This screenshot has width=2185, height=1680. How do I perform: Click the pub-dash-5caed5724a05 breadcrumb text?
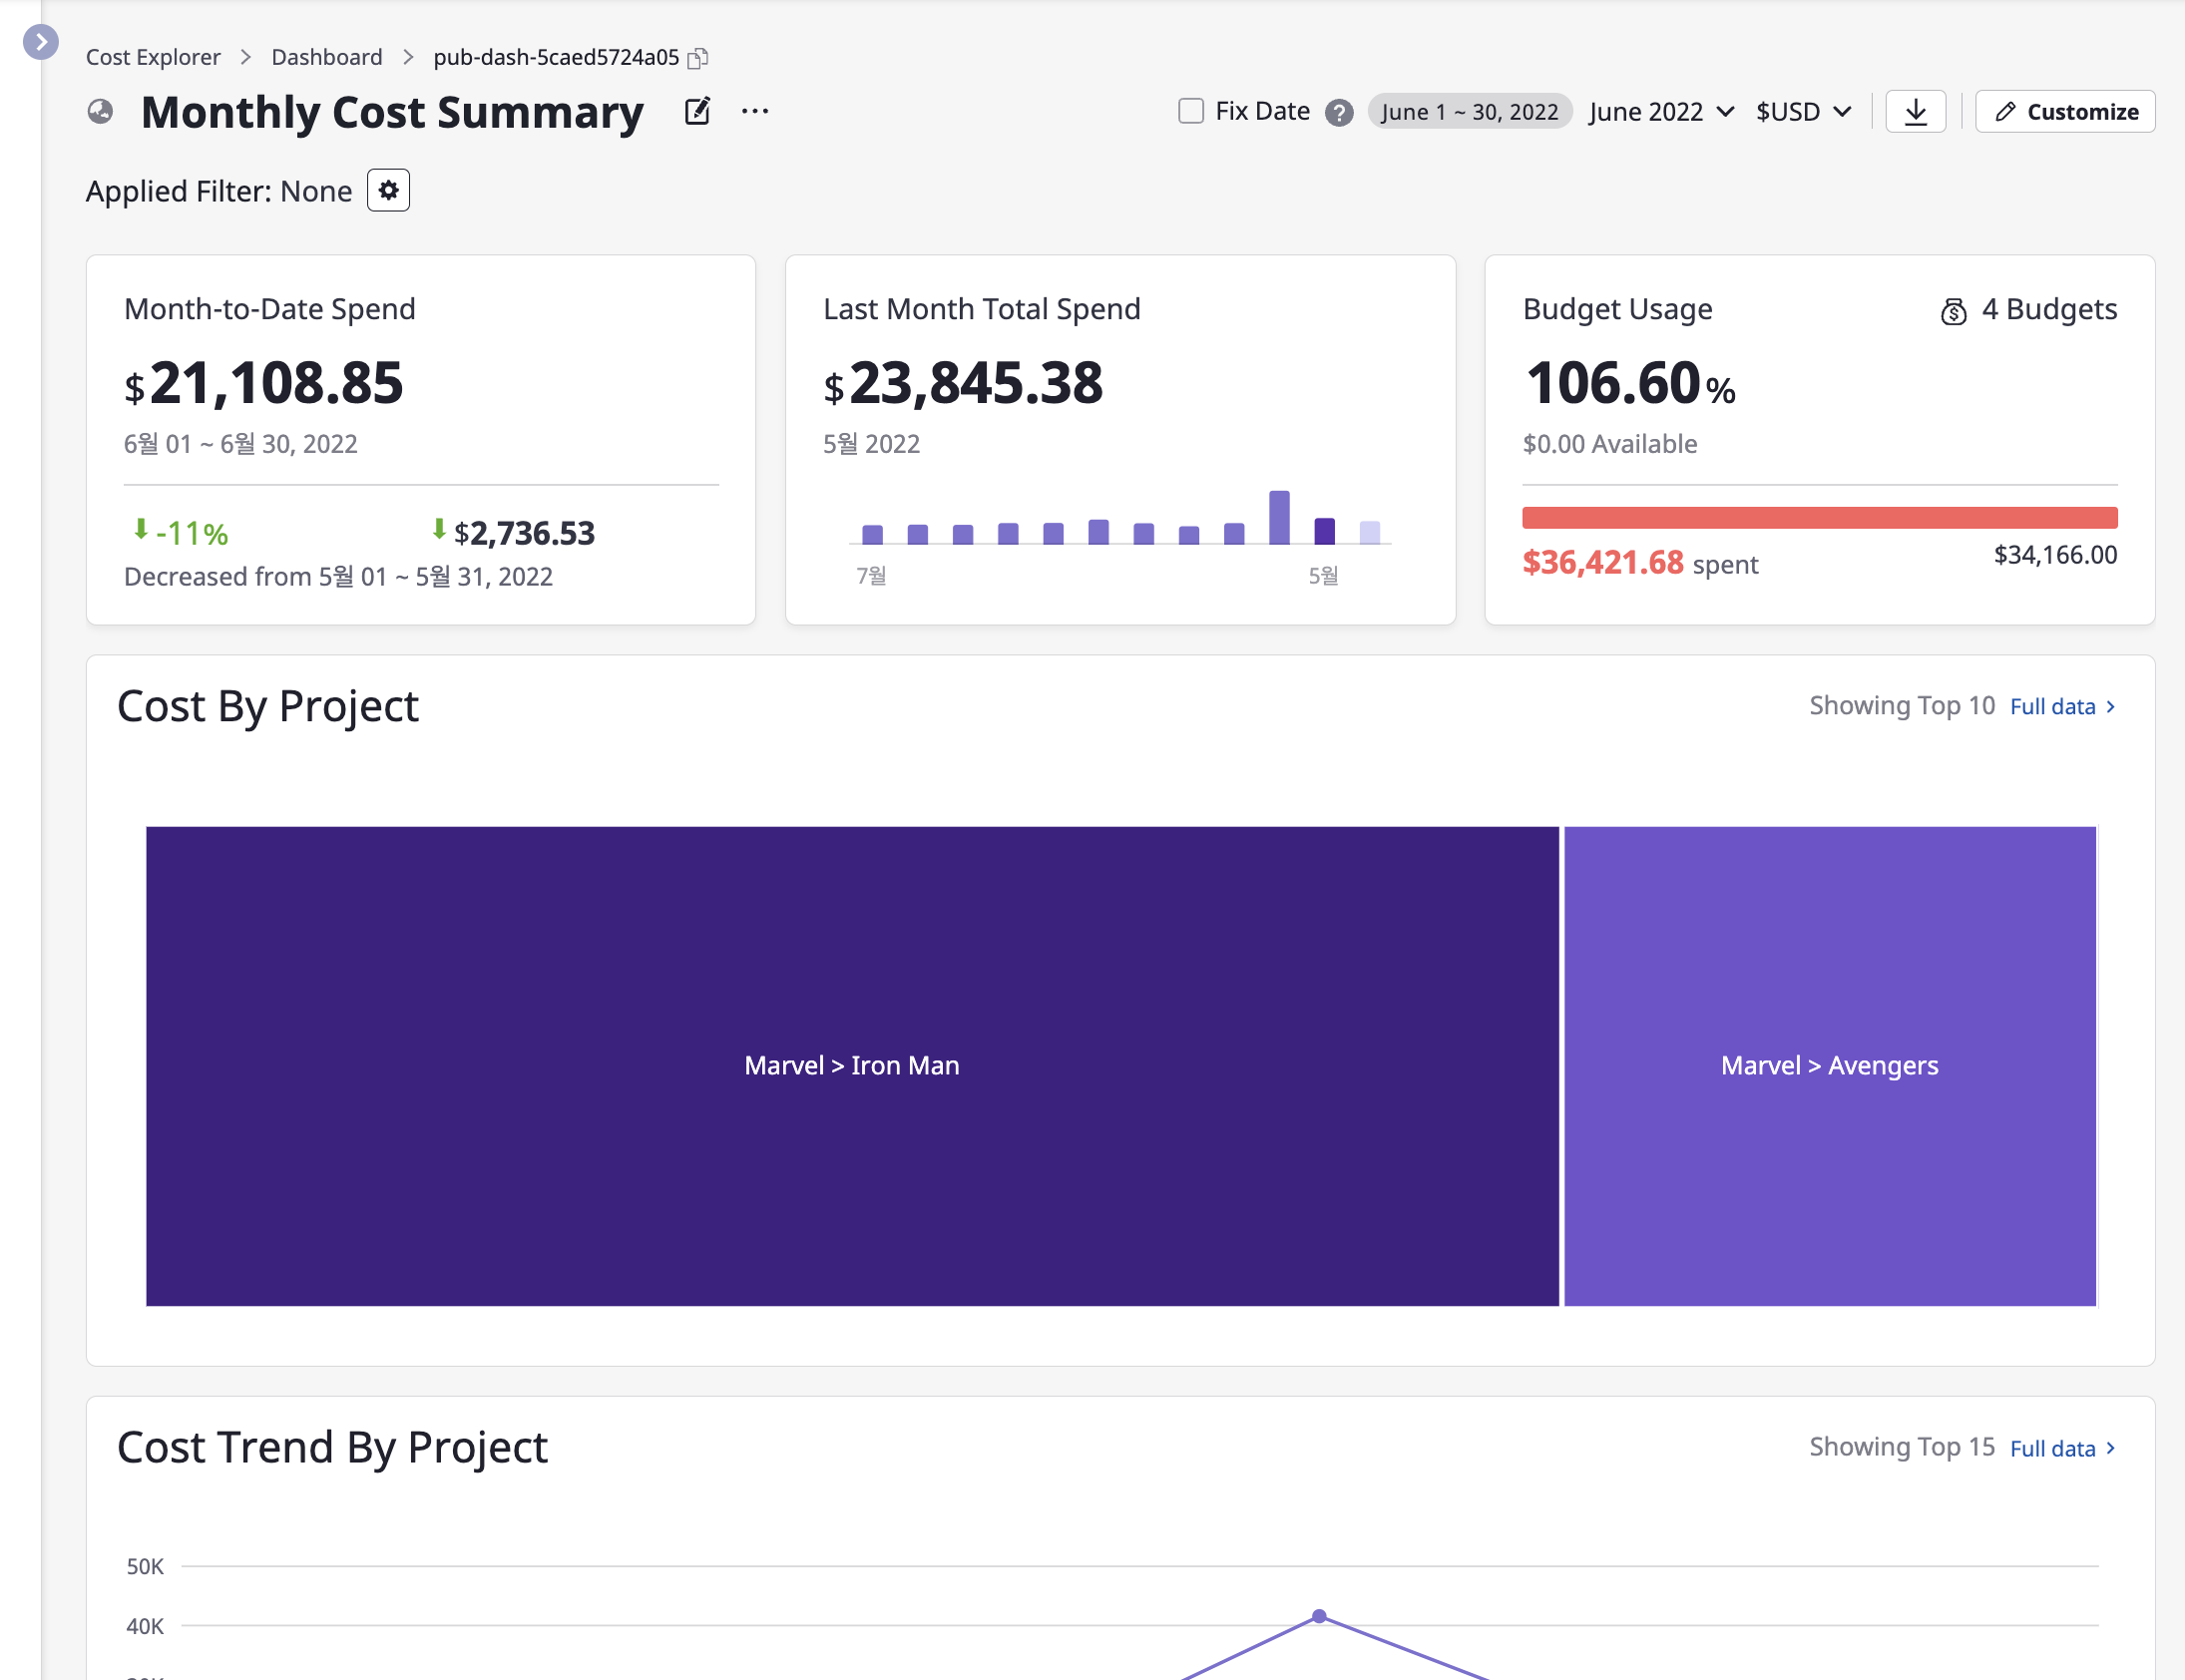point(556,57)
